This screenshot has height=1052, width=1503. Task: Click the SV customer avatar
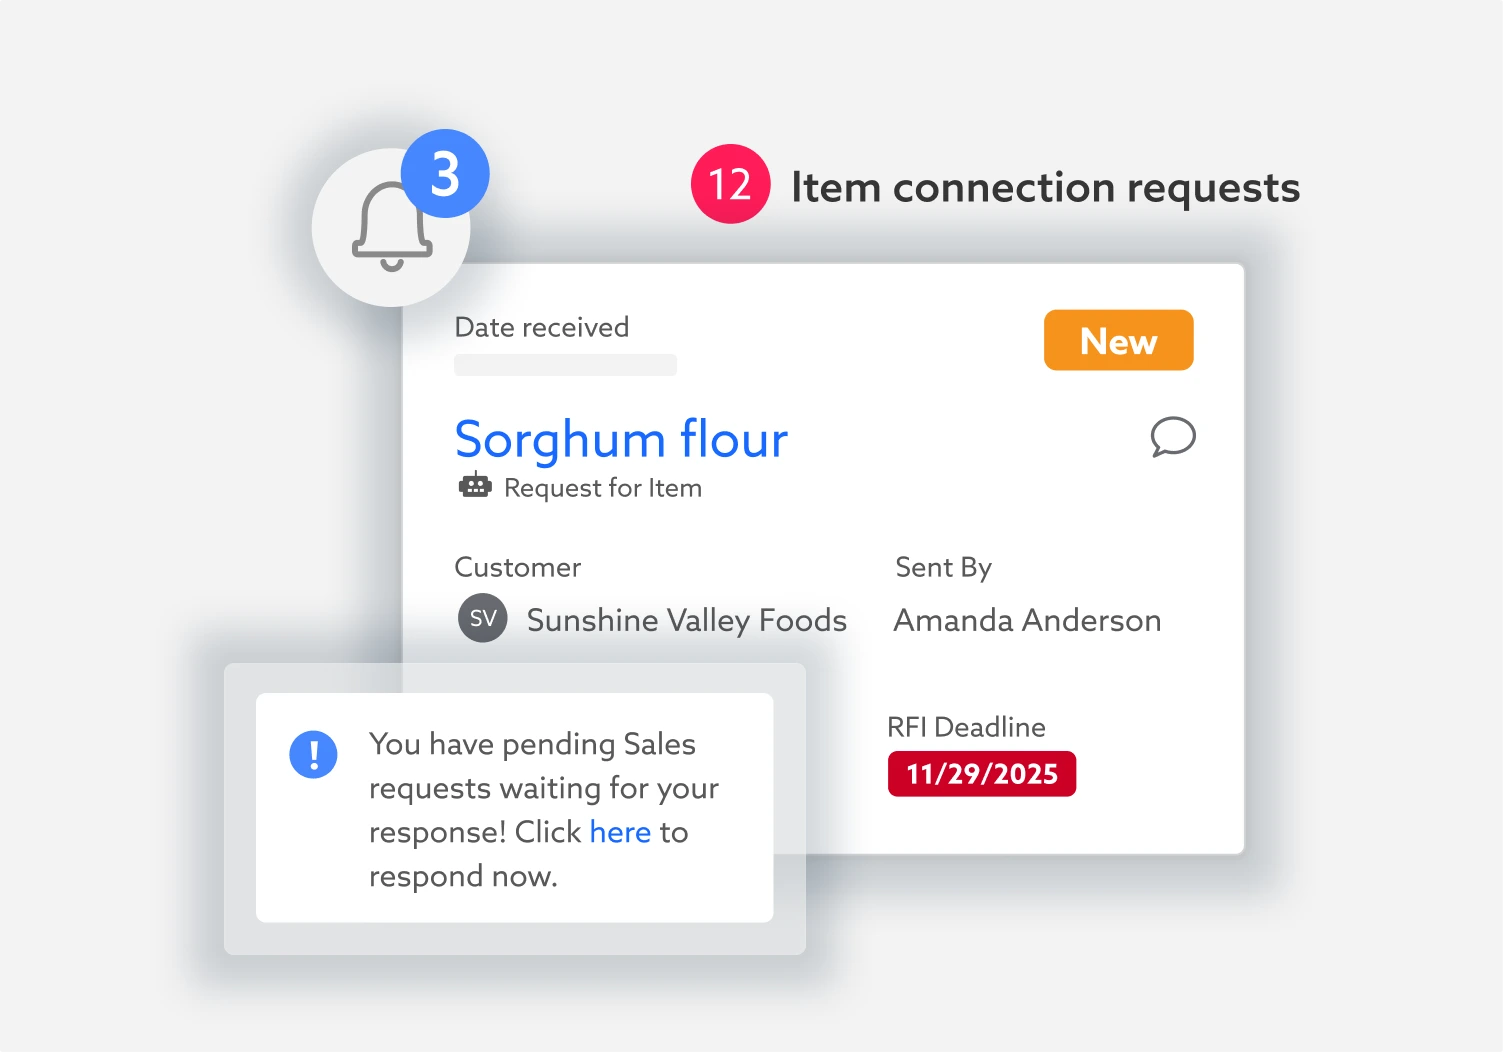[x=483, y=618]
